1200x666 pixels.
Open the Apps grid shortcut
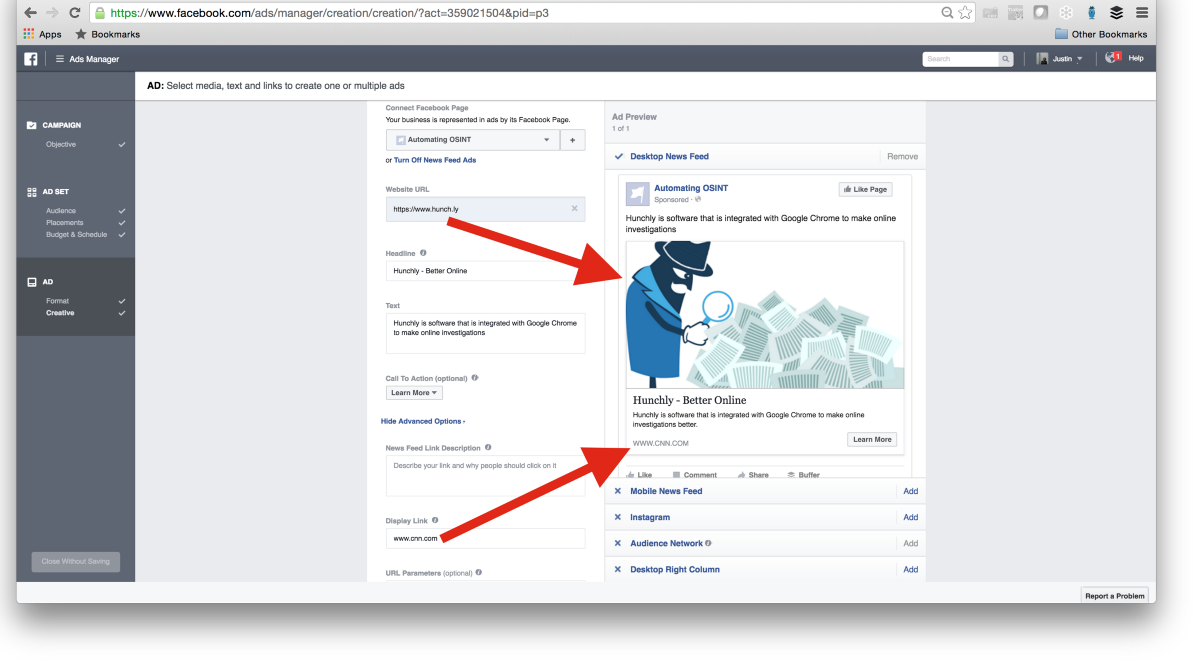pos(42,34)
